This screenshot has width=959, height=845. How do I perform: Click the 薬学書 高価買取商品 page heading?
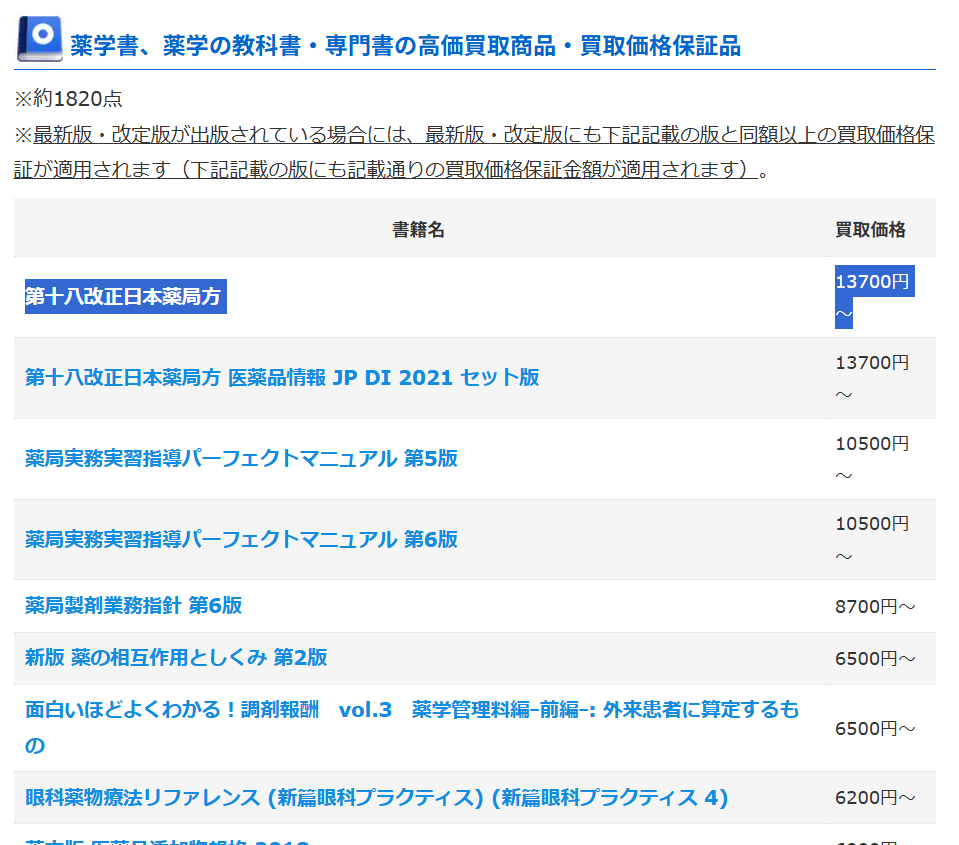pos(405,46)
